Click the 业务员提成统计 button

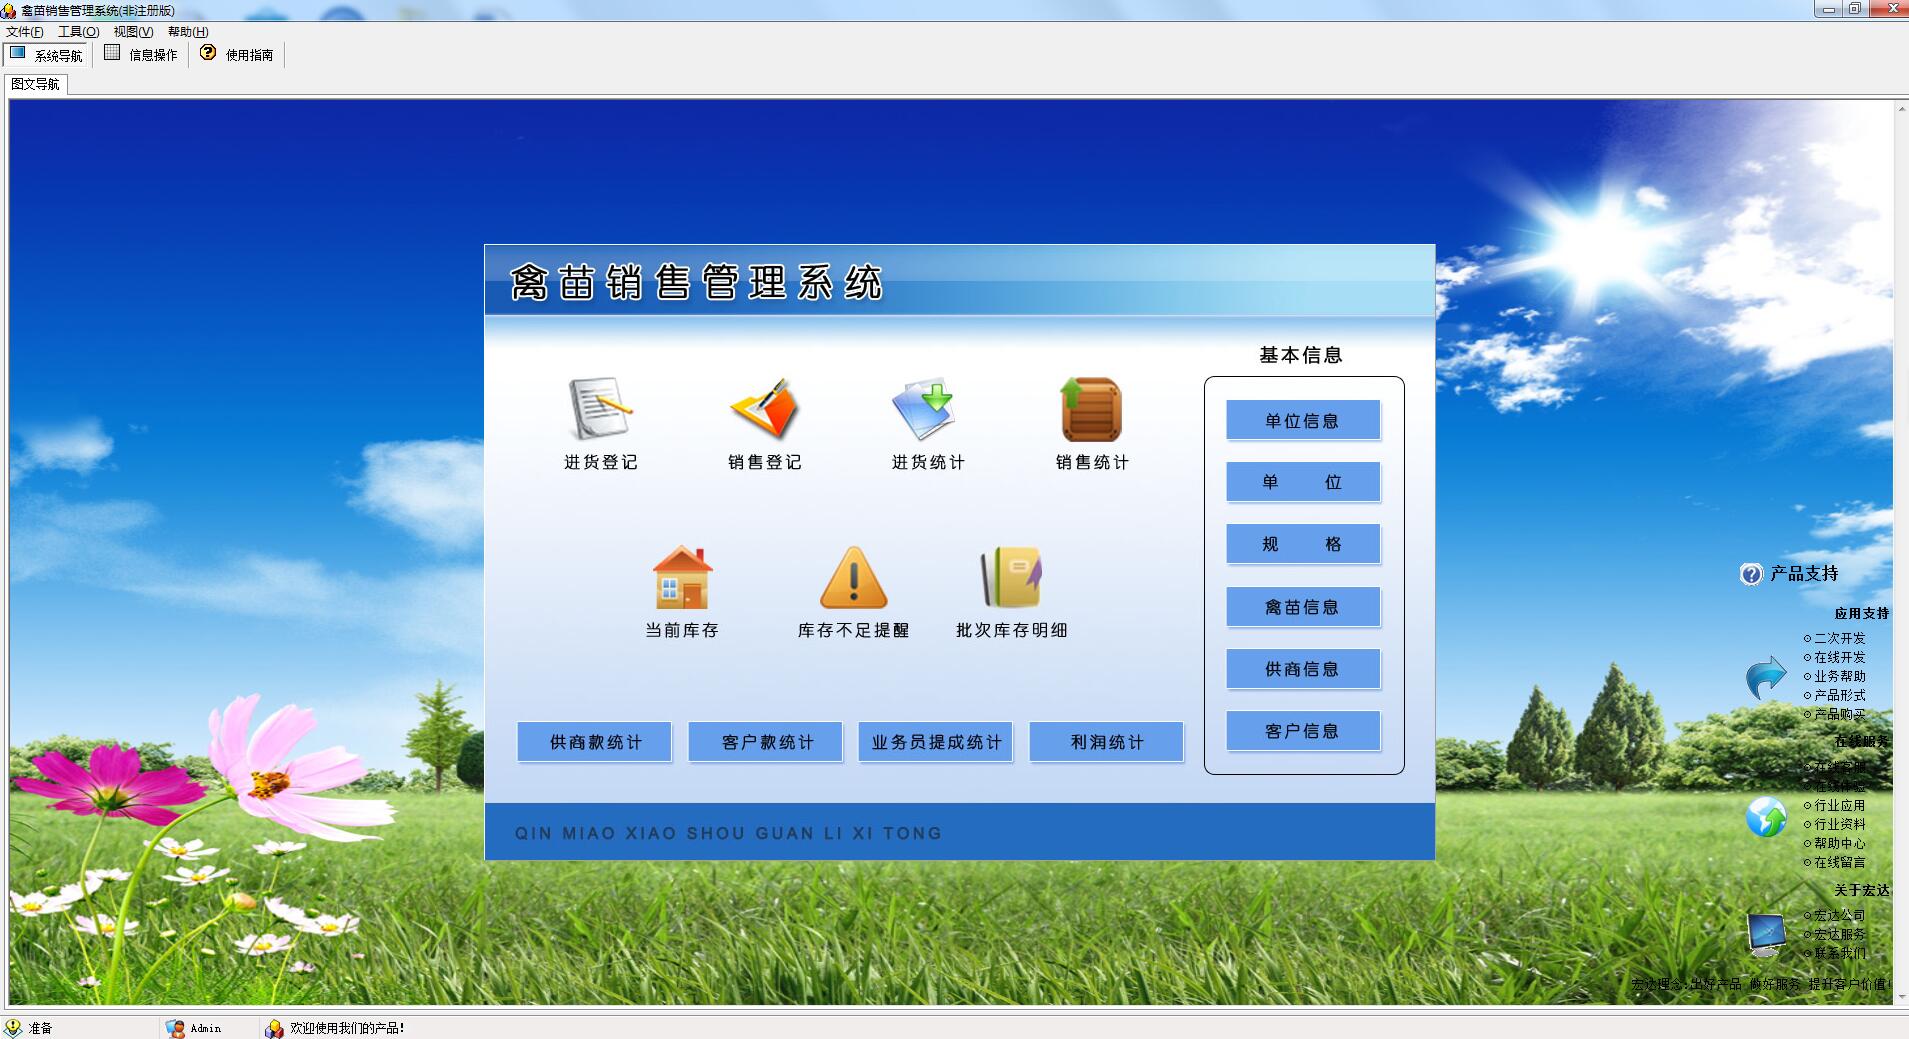pos(936,742)
